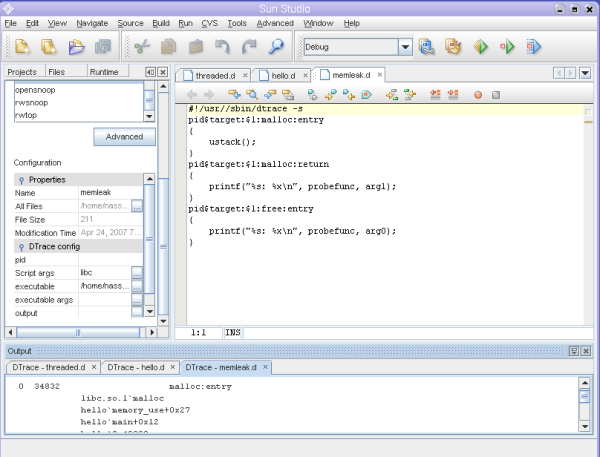
Task: Click browse button for All Files
Action: tap(137, 206)
